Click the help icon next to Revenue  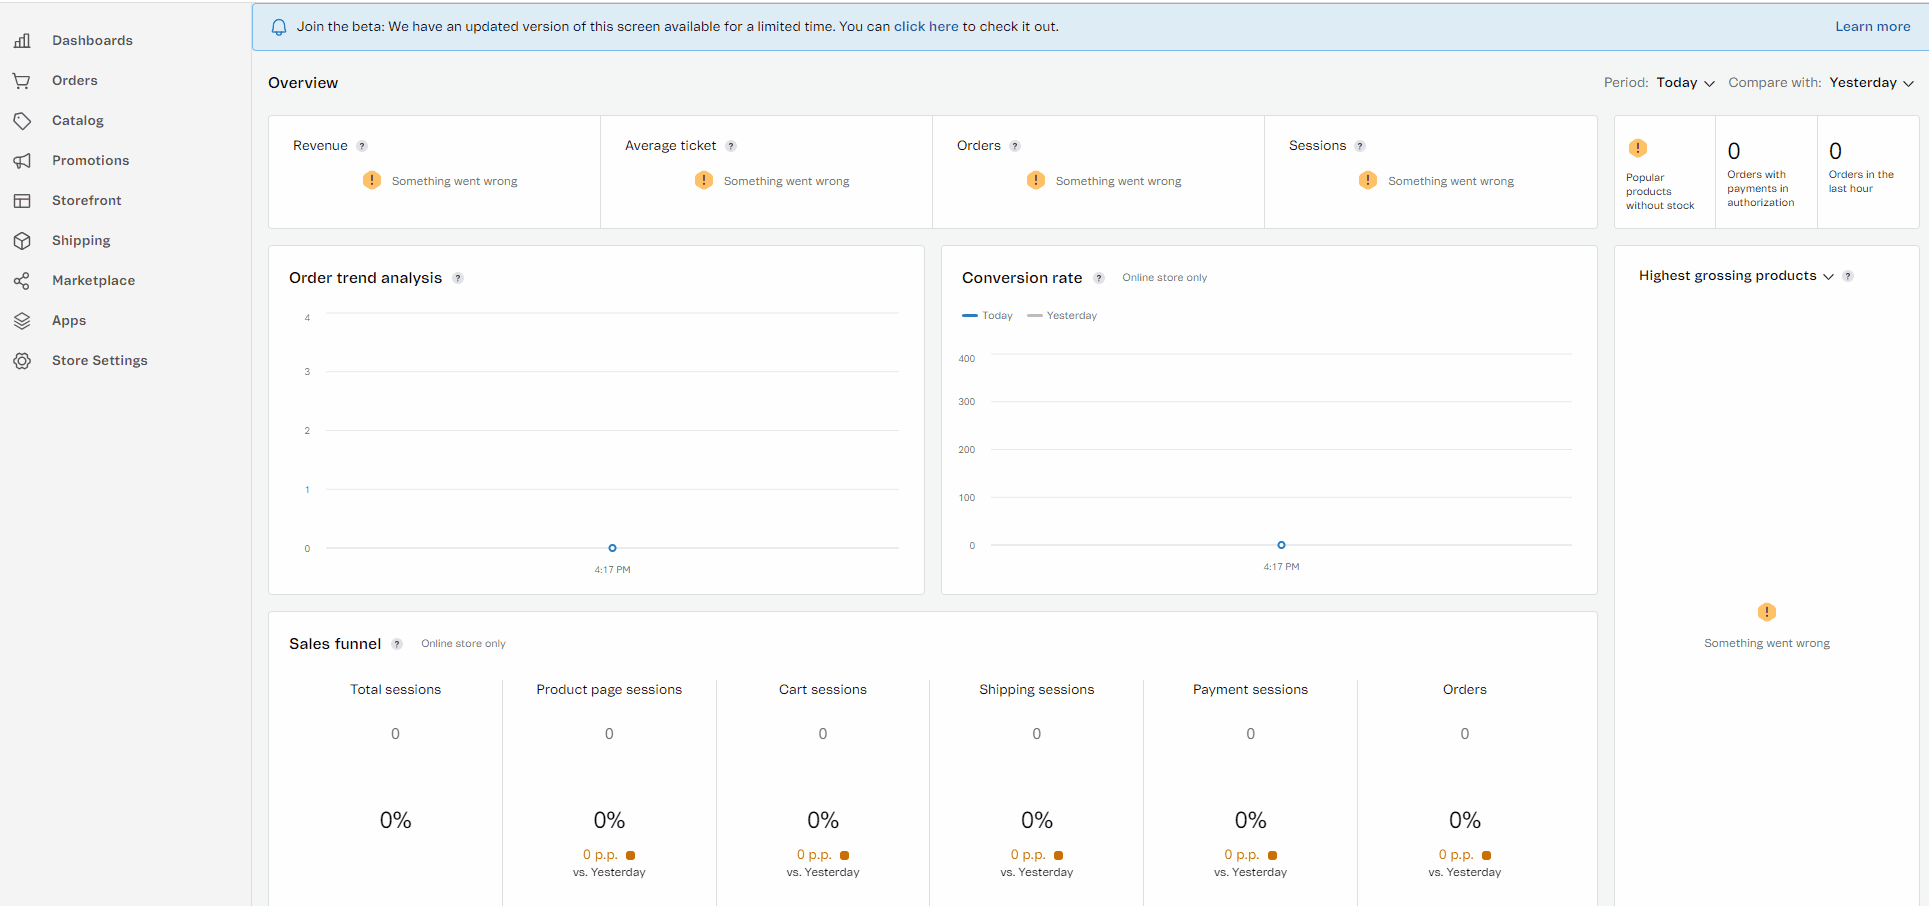pos(362,146)
